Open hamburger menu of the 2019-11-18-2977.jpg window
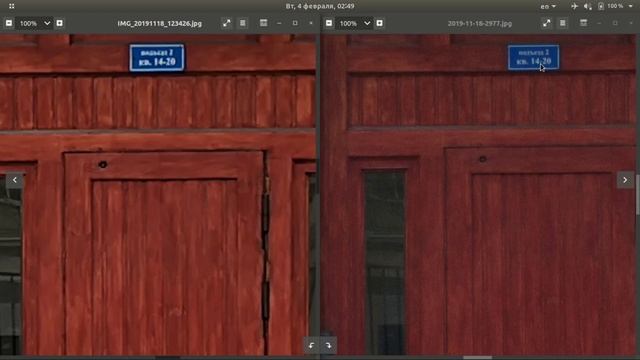The height and width of the screenshot is (360, 640). [563, 23]
